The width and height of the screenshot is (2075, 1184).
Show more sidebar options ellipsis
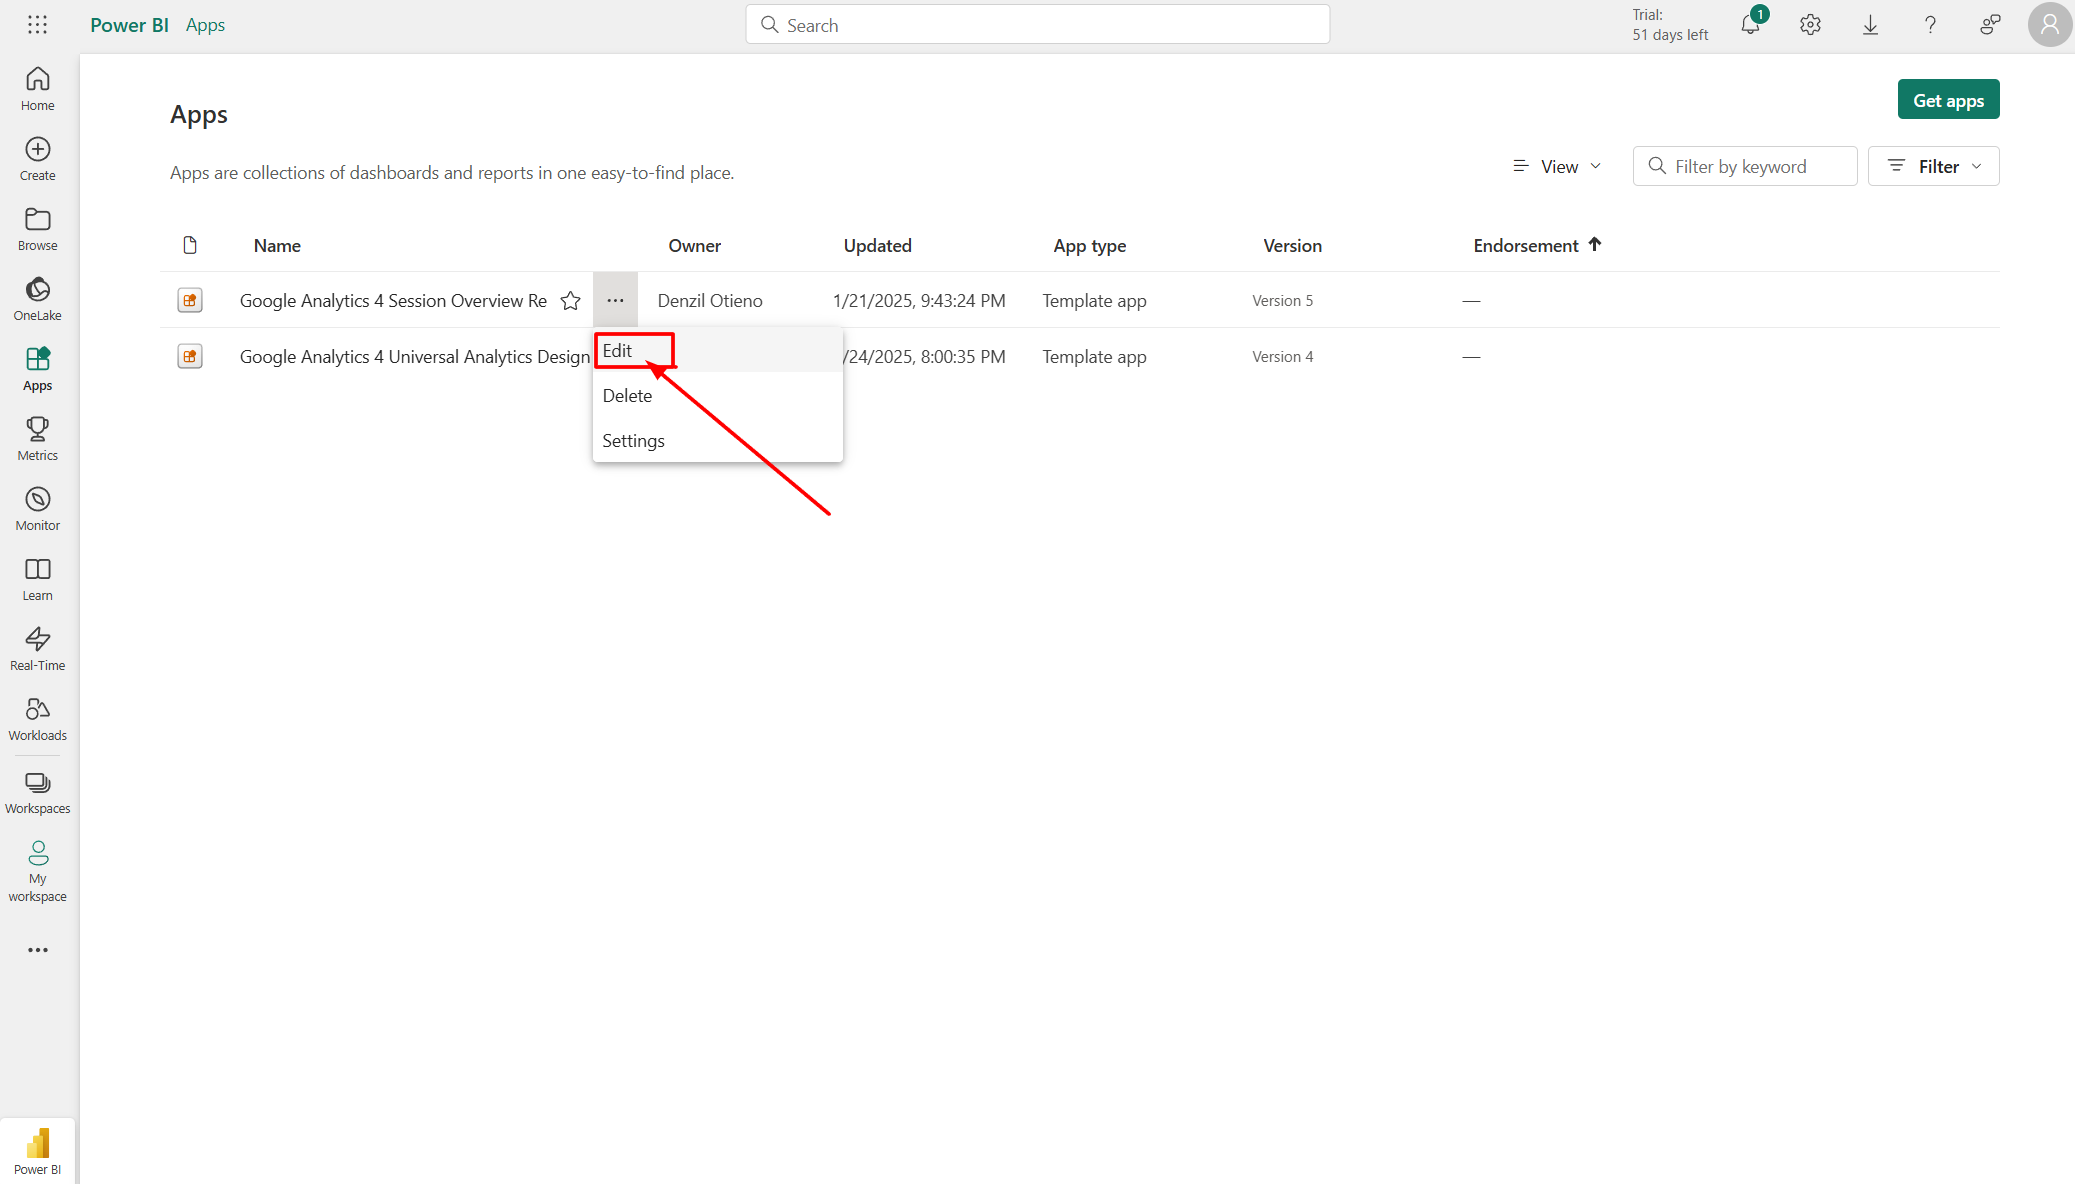[38, 950]
